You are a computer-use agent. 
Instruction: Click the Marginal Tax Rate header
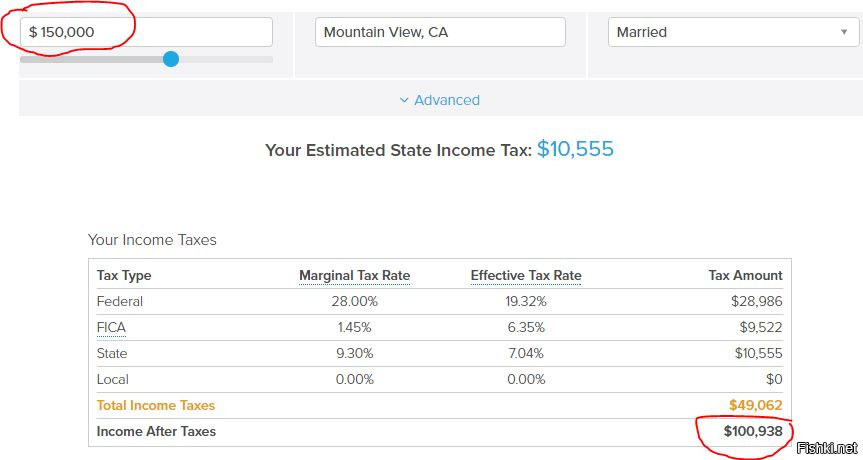click(354, 275)
